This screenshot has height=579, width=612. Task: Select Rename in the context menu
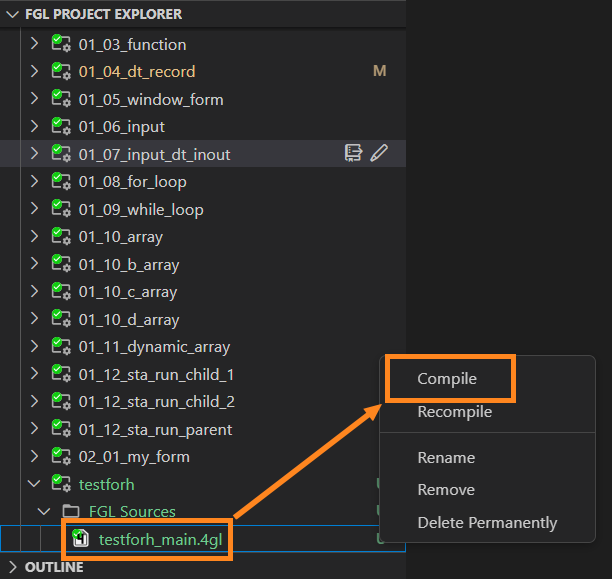(x=446, y=457)
